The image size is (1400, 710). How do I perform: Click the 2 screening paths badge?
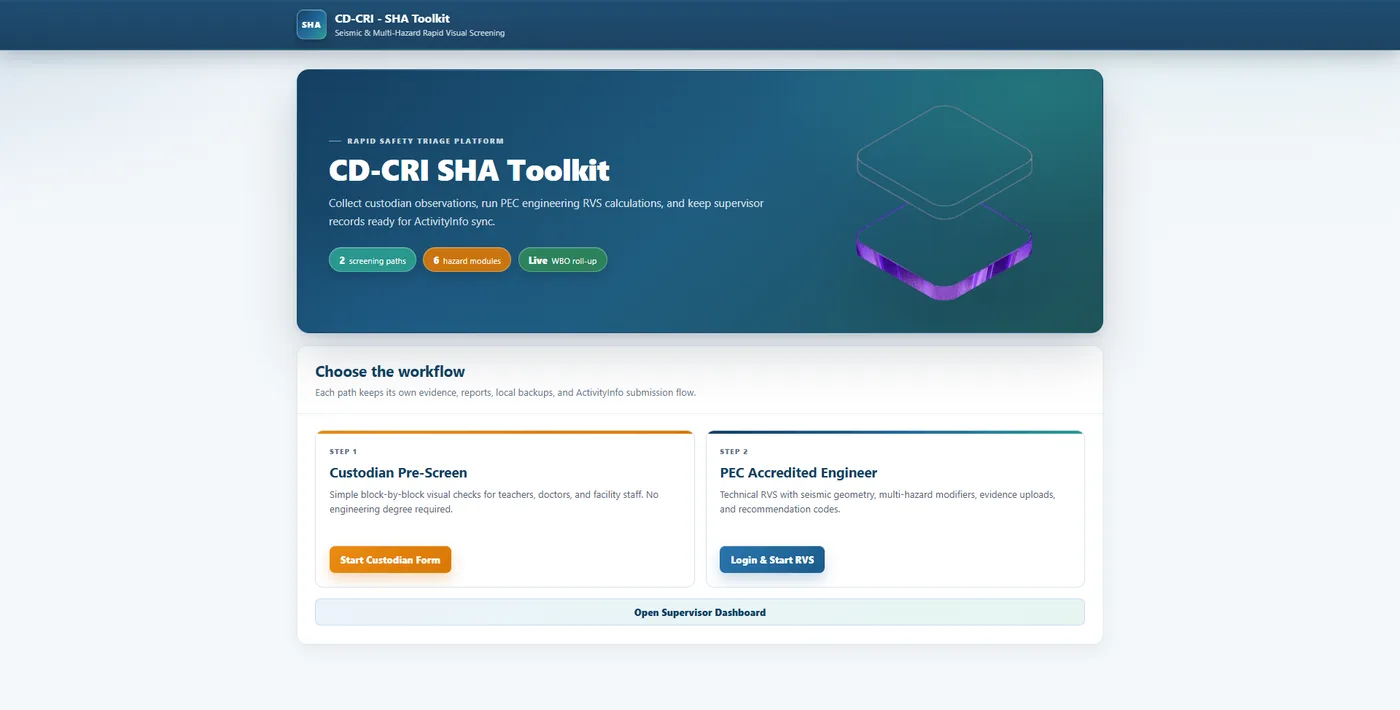pyautogui.click(x=372, y=260)
